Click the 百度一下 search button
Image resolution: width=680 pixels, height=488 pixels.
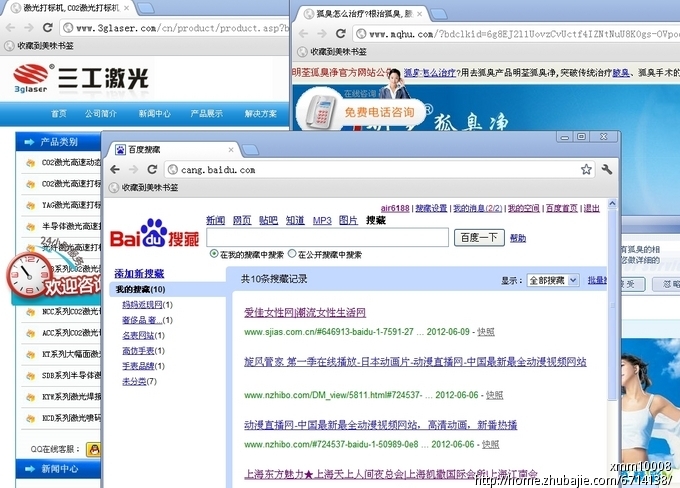(479, 238)
